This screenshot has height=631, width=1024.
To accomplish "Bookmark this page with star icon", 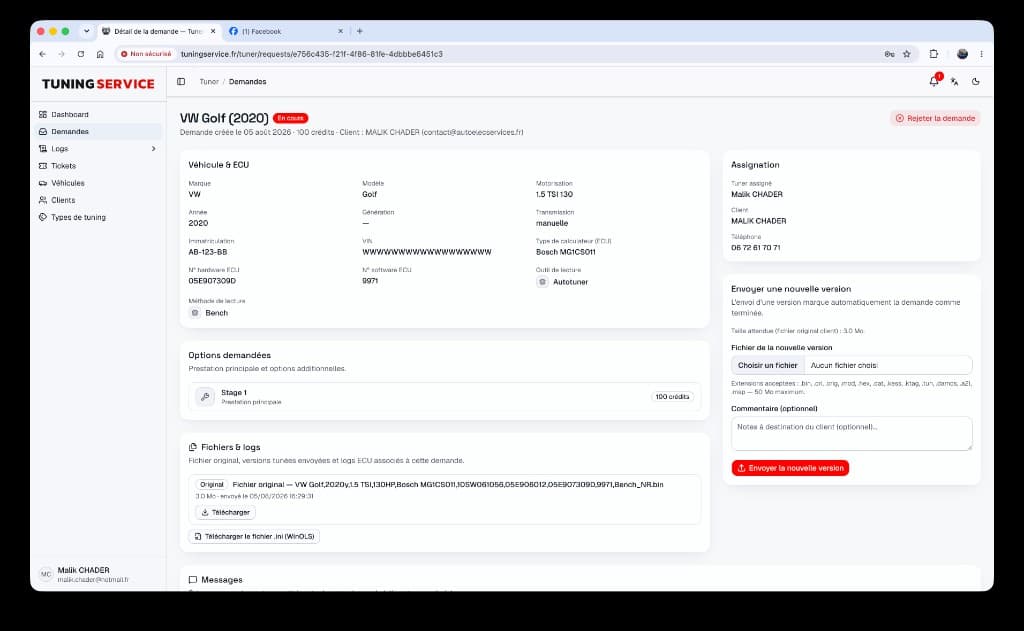I will coord(906,54).
